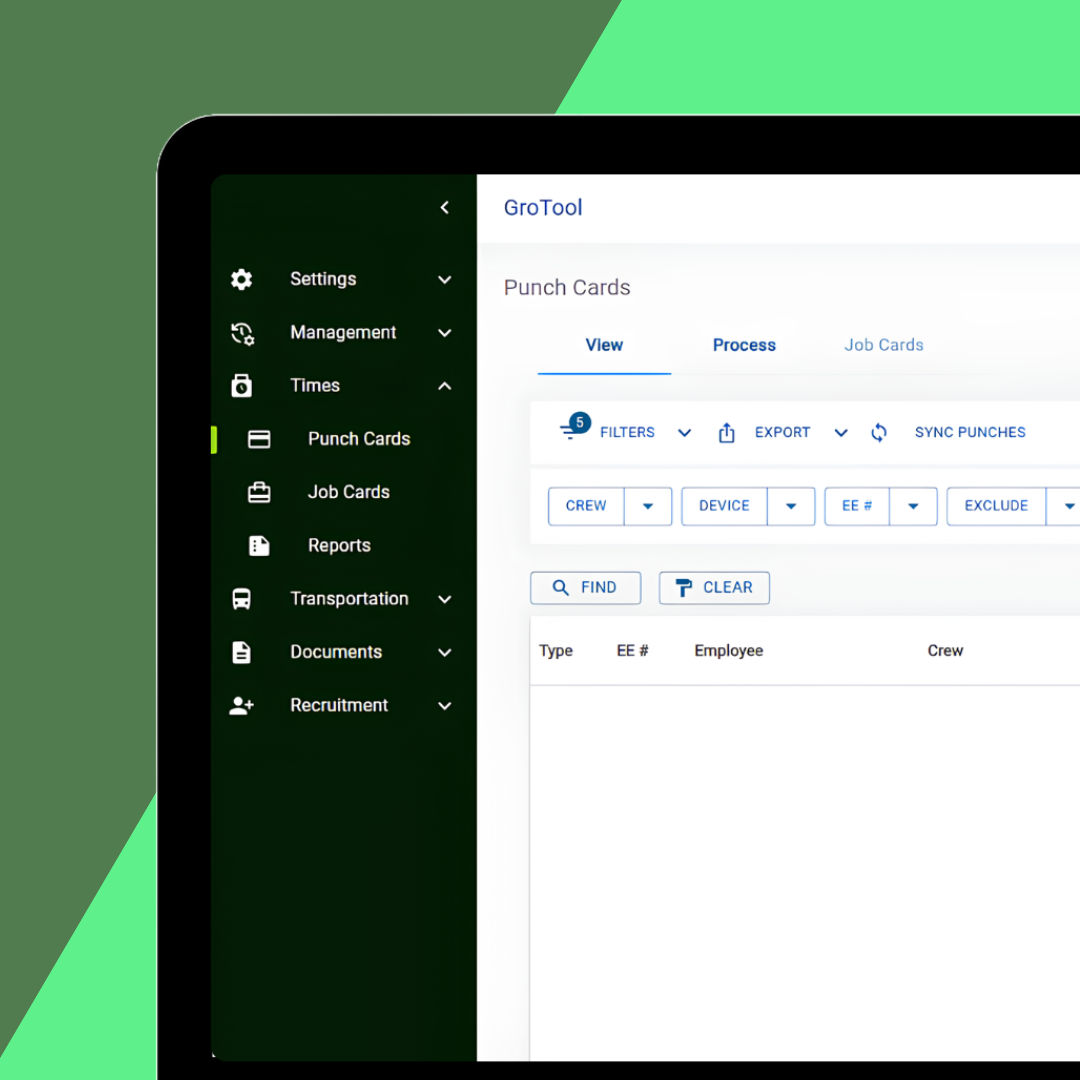This screenshot has width=1080, height=1080.
Task: Click the Times clock icon
Action: 241,386
